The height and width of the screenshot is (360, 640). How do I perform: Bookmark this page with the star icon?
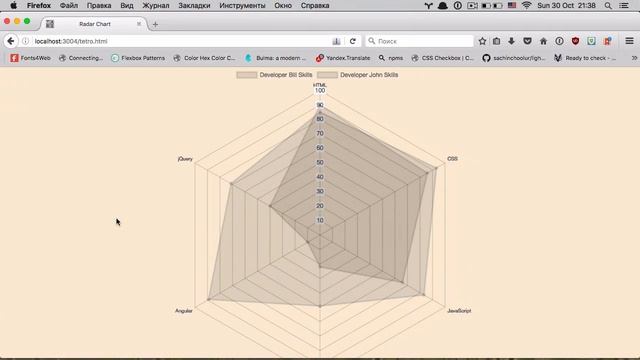pyautogui.click(x=482, y=41)
